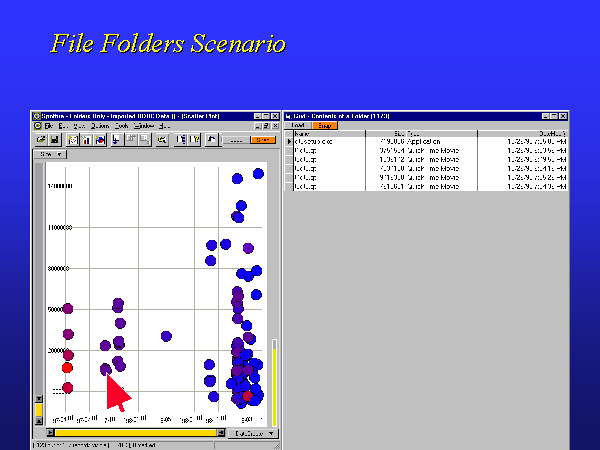Click the Open file toolbar icon

tap(41, 140)
